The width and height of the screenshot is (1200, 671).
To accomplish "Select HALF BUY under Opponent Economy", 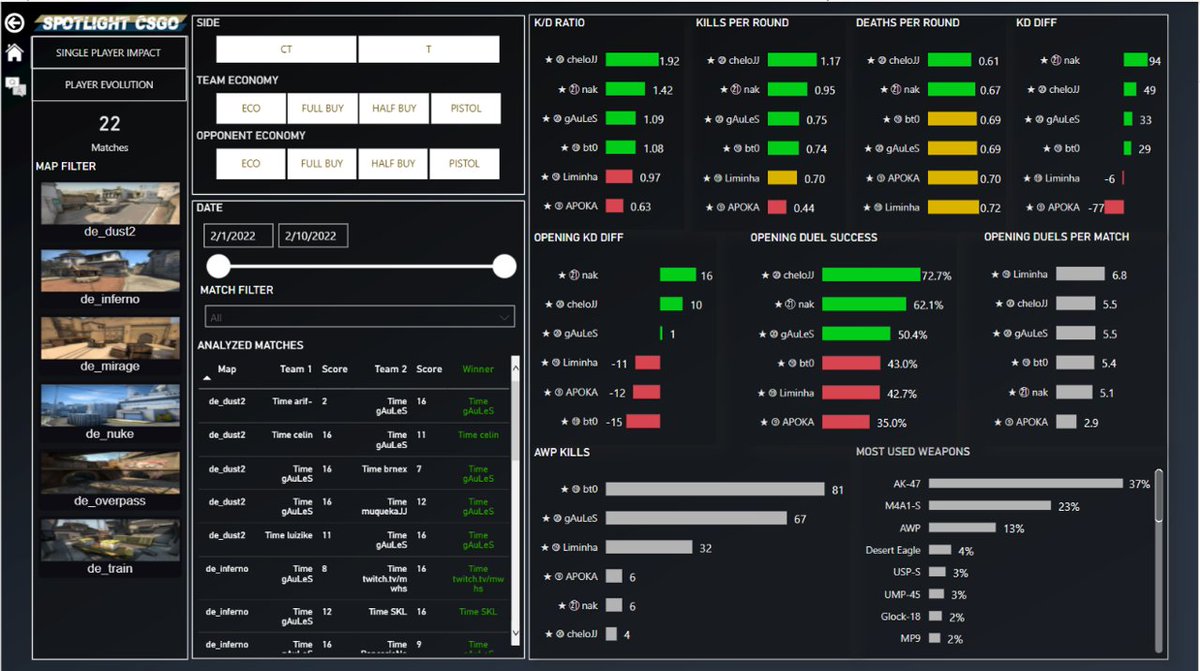I will [x=394, y=164].
